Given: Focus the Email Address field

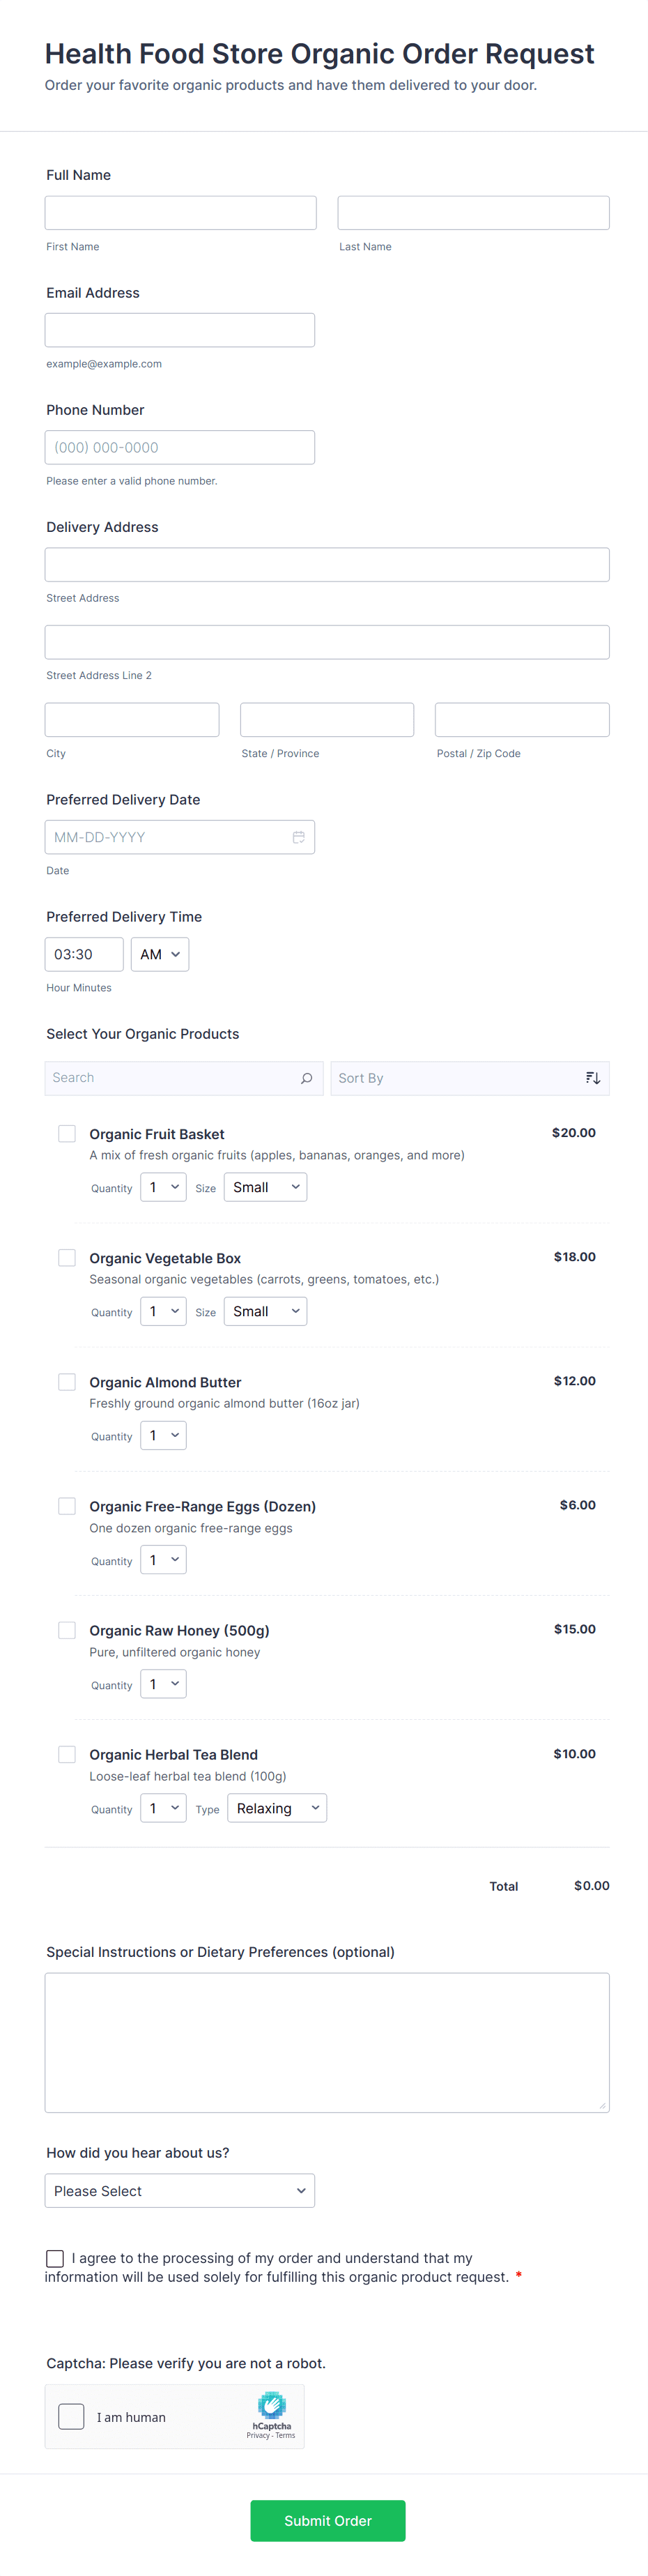Looking at the screenshot, I should coord(180,330).
